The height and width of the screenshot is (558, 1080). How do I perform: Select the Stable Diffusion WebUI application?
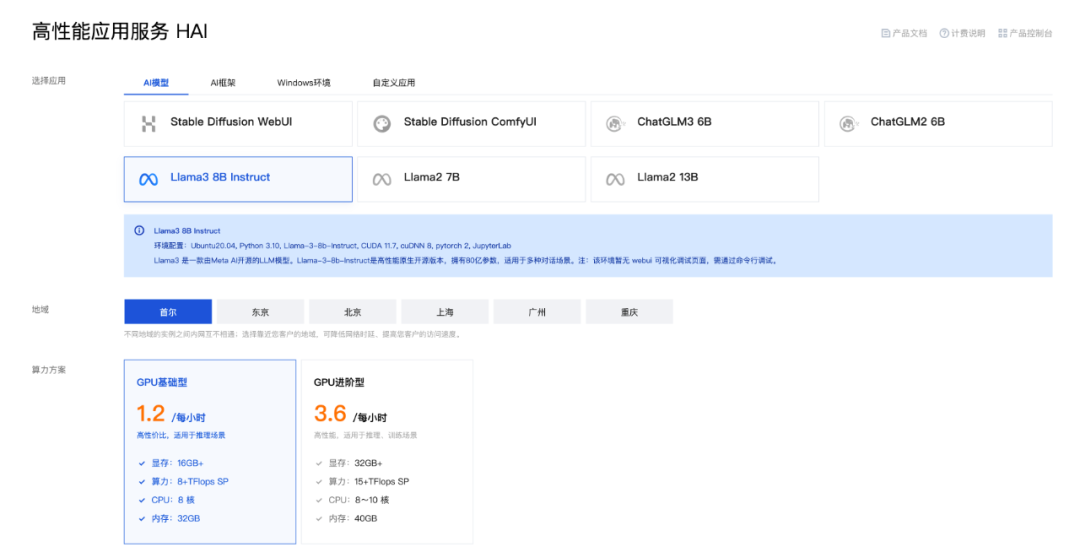(238, 124)
